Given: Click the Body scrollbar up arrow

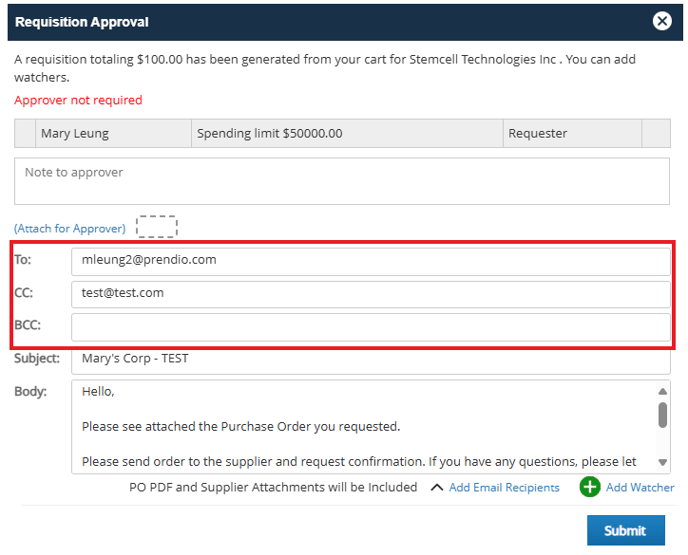Looking at the screenshot, I should coord(663,391).
